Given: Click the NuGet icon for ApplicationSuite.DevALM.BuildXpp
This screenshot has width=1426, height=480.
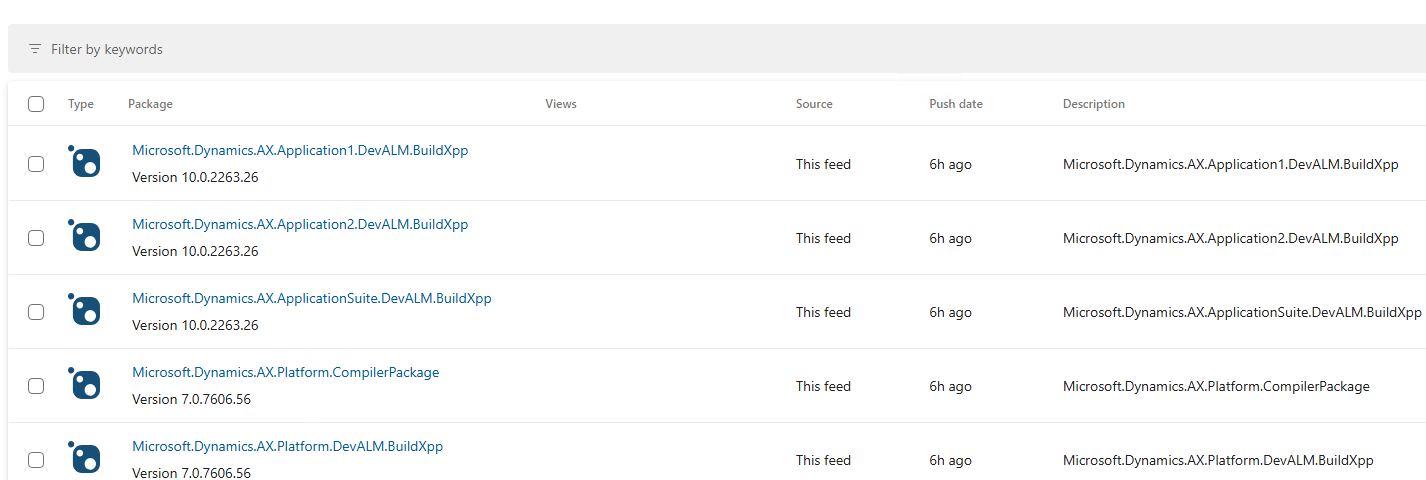Looking at the screenshot, I should [85, 311].
